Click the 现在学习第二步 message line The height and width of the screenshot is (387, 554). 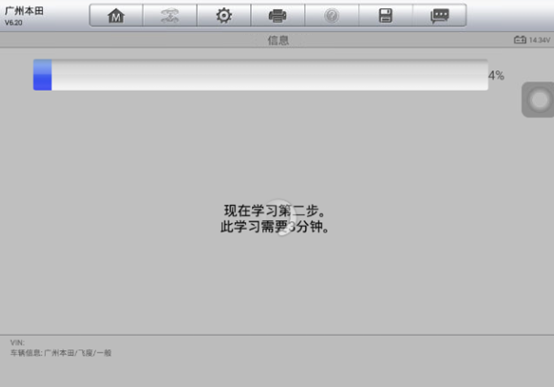coord(275,211)
